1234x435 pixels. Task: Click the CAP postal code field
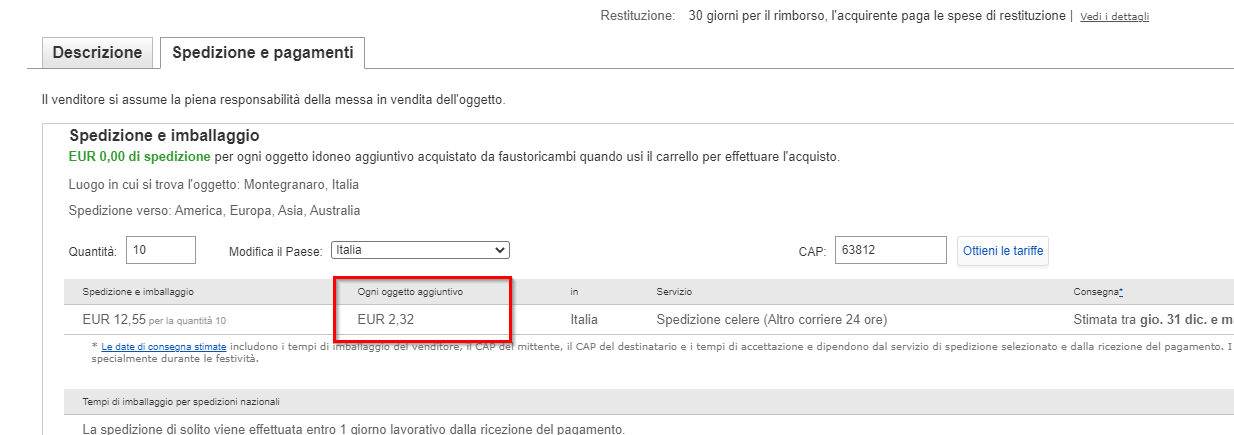[x=891, y=250]
